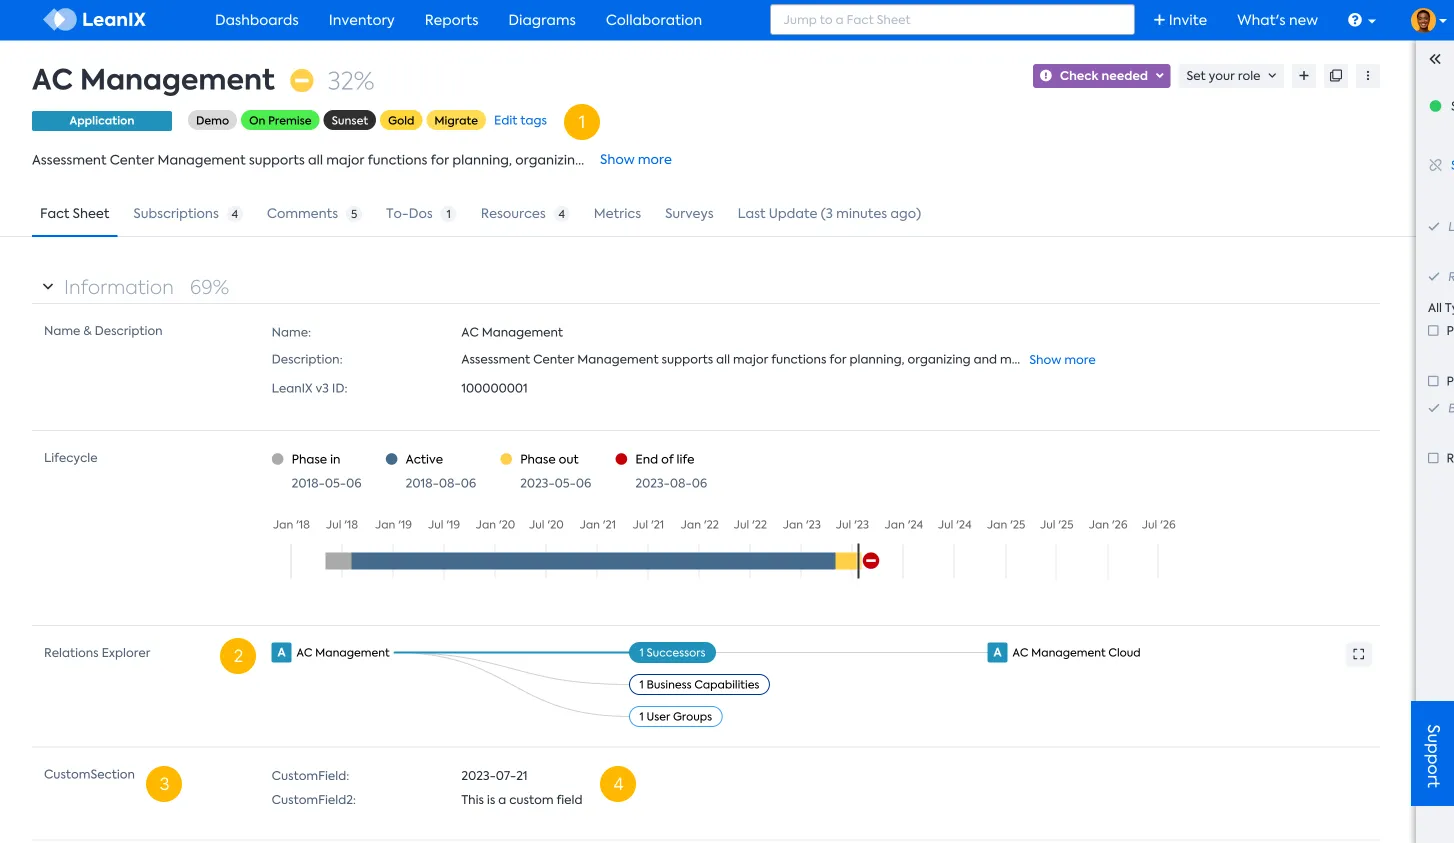Click the plus icon to add to fact sheet
1454x843 pixels.
(1305, 75)
